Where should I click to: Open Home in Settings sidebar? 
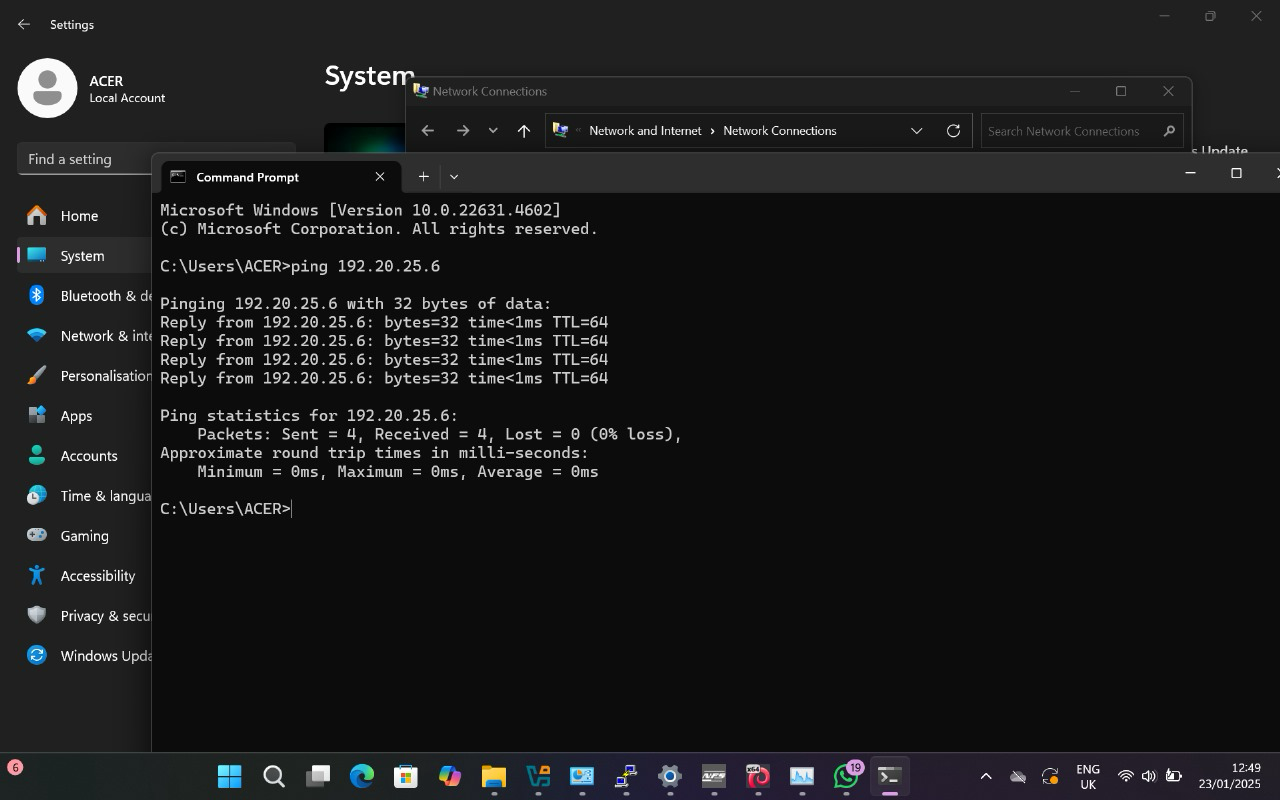pos(79,216)
